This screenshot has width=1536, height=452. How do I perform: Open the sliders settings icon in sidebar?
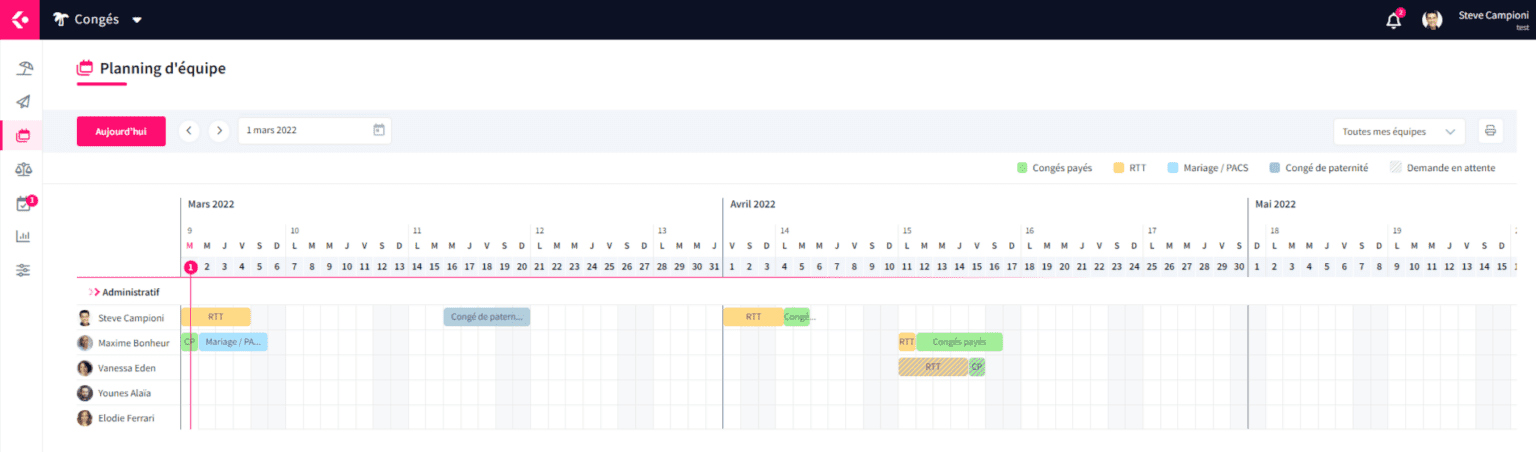point(24,270)
